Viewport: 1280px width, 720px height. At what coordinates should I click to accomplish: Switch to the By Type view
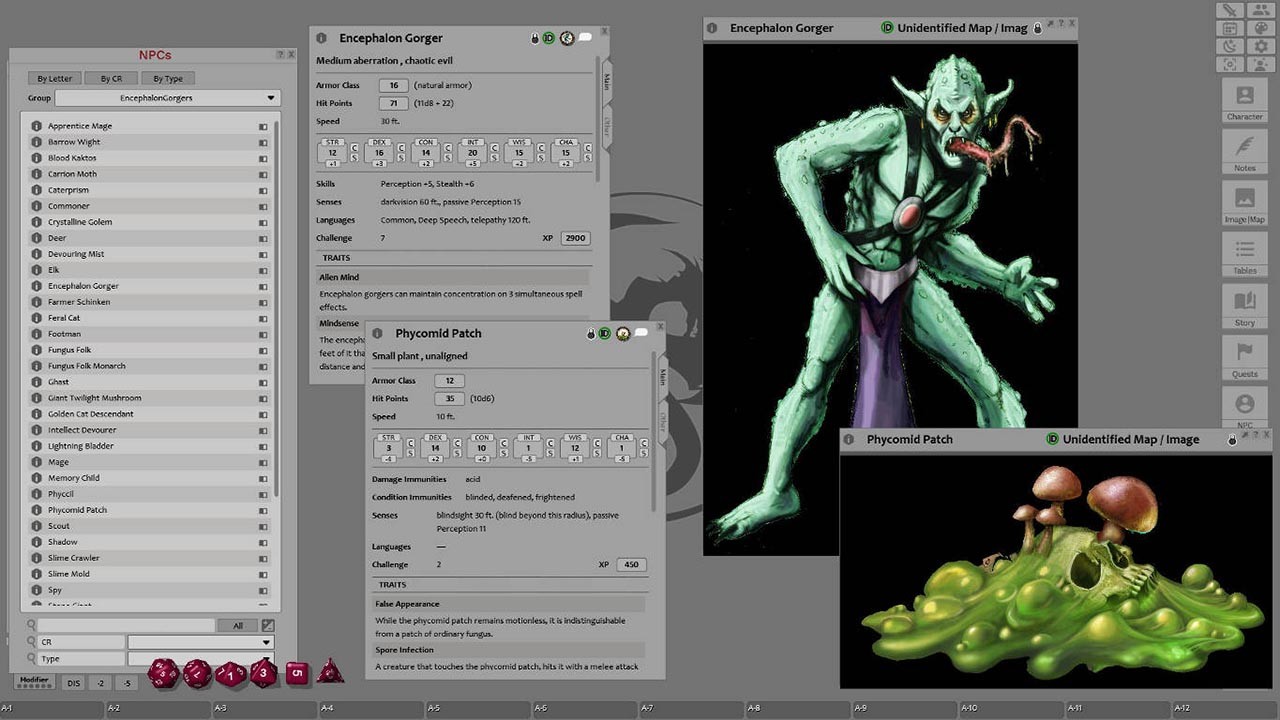click(x=167, y=78)
